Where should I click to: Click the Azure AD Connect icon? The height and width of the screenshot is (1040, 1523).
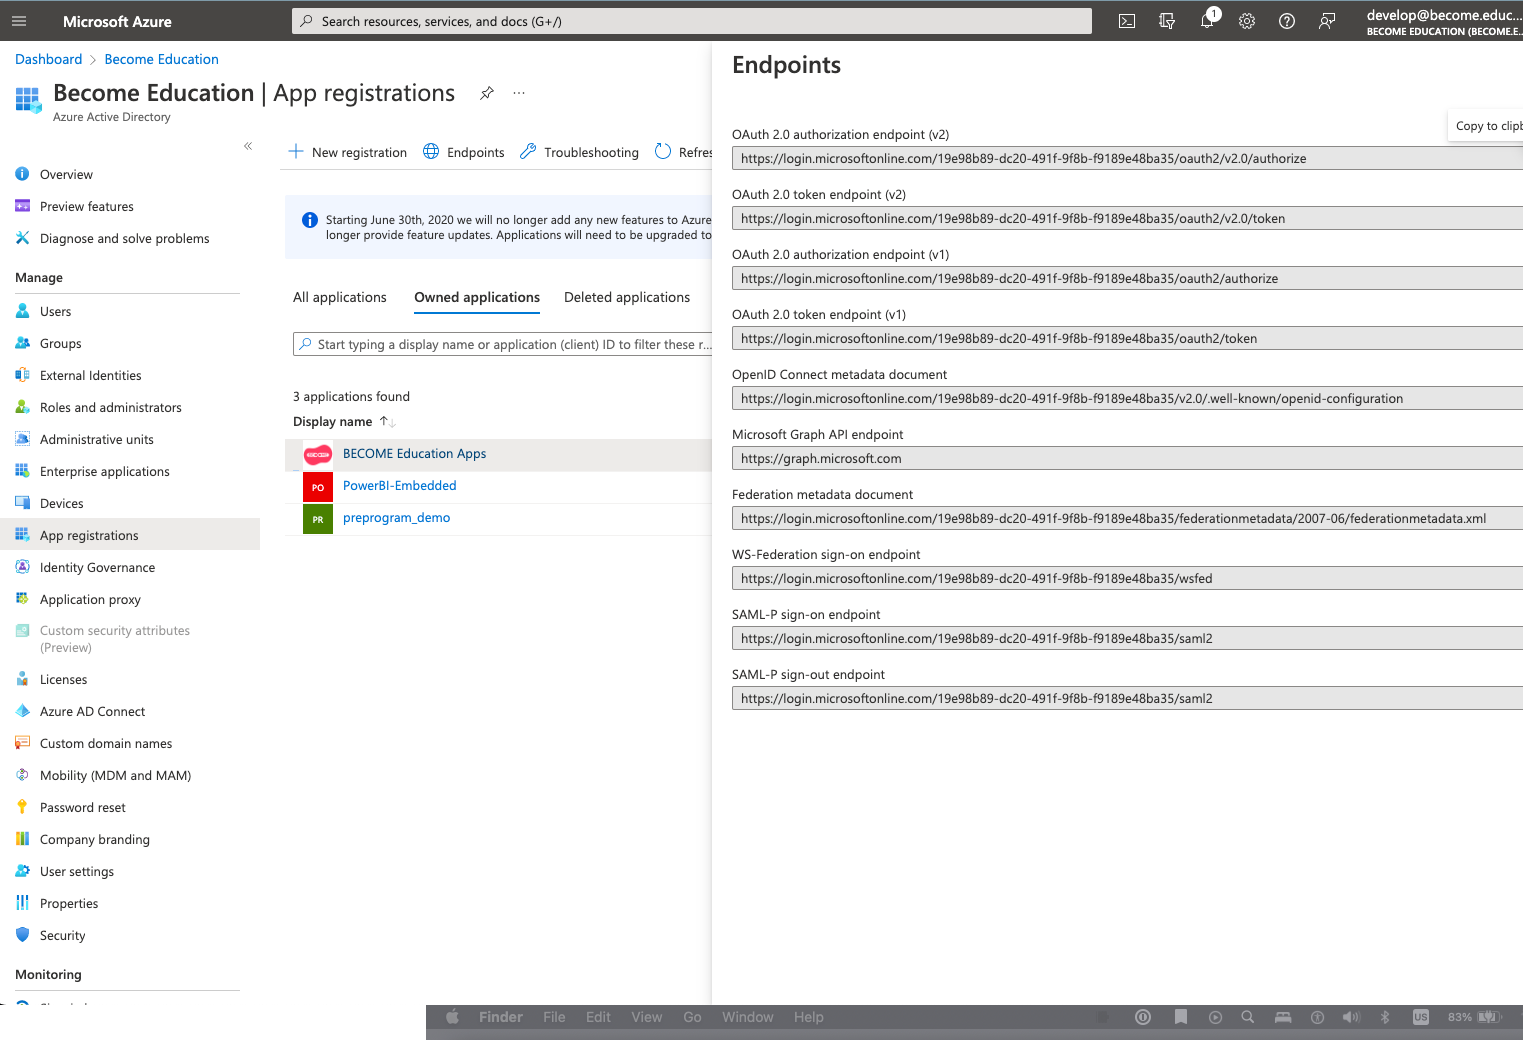(22, 711)
